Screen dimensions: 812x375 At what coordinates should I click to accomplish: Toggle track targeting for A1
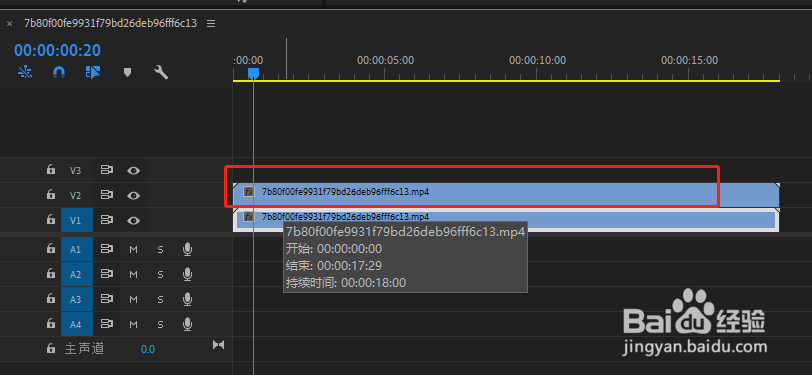[x=77, y=250]
